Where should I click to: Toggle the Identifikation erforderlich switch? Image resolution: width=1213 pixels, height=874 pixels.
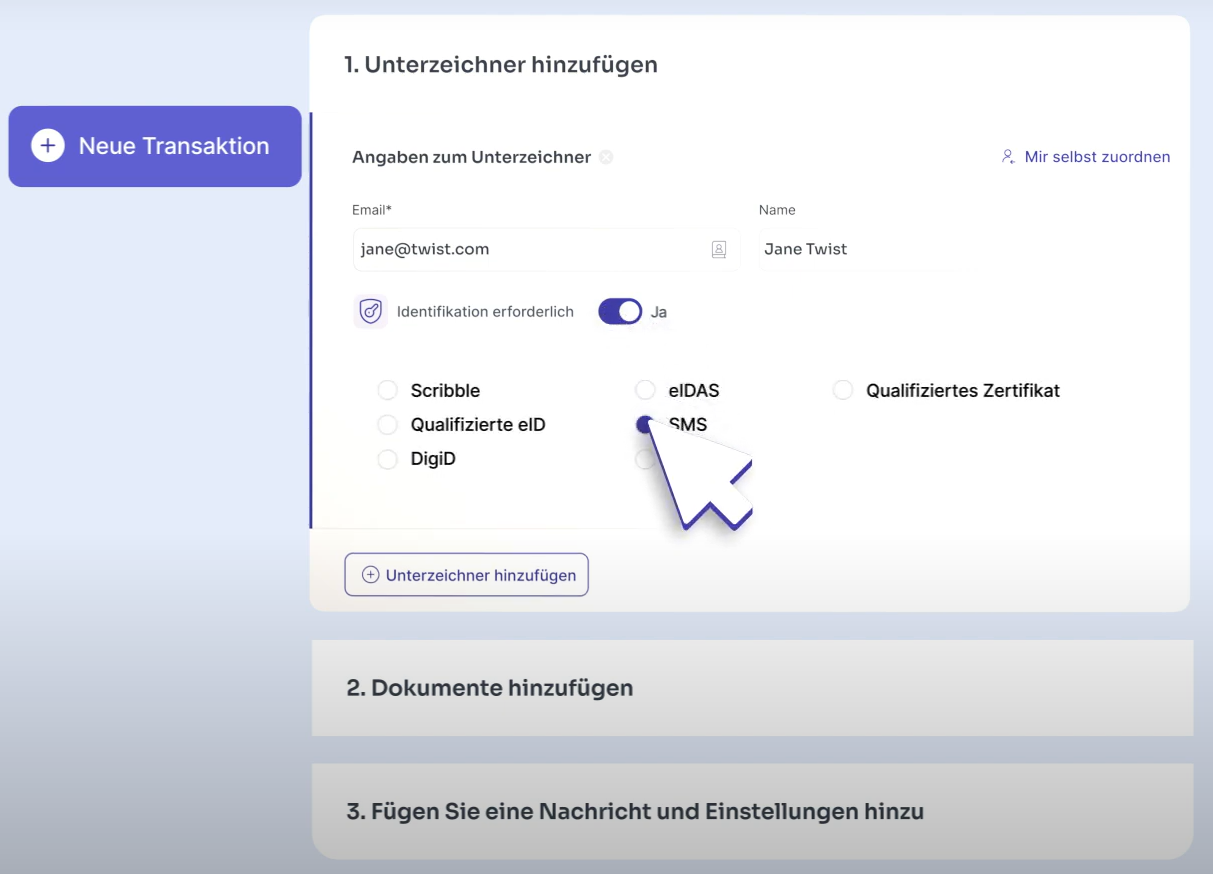coord(620,312)
